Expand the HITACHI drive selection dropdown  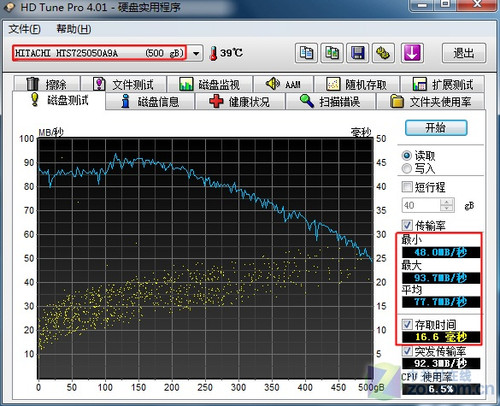coord(196,53)
